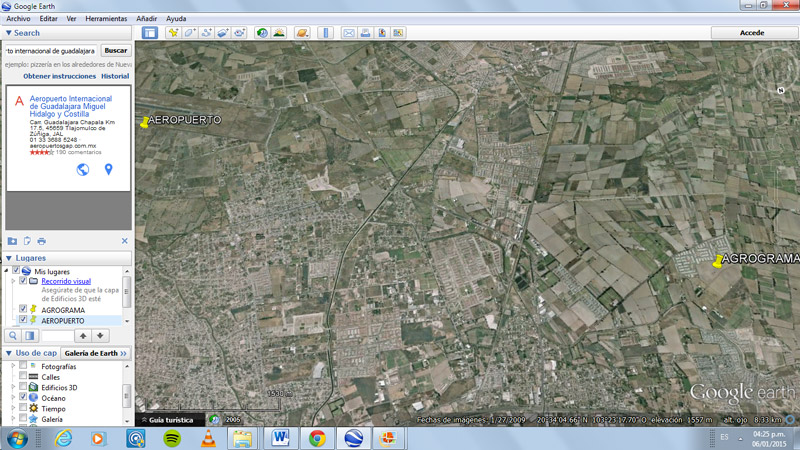Expand the Recorrido visual folder
Image resolution: width=800 pixels, height=450 pixels.
(13, 281)
